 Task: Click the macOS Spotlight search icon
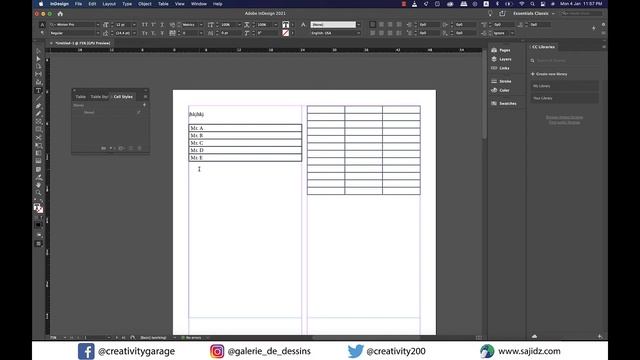532,4
